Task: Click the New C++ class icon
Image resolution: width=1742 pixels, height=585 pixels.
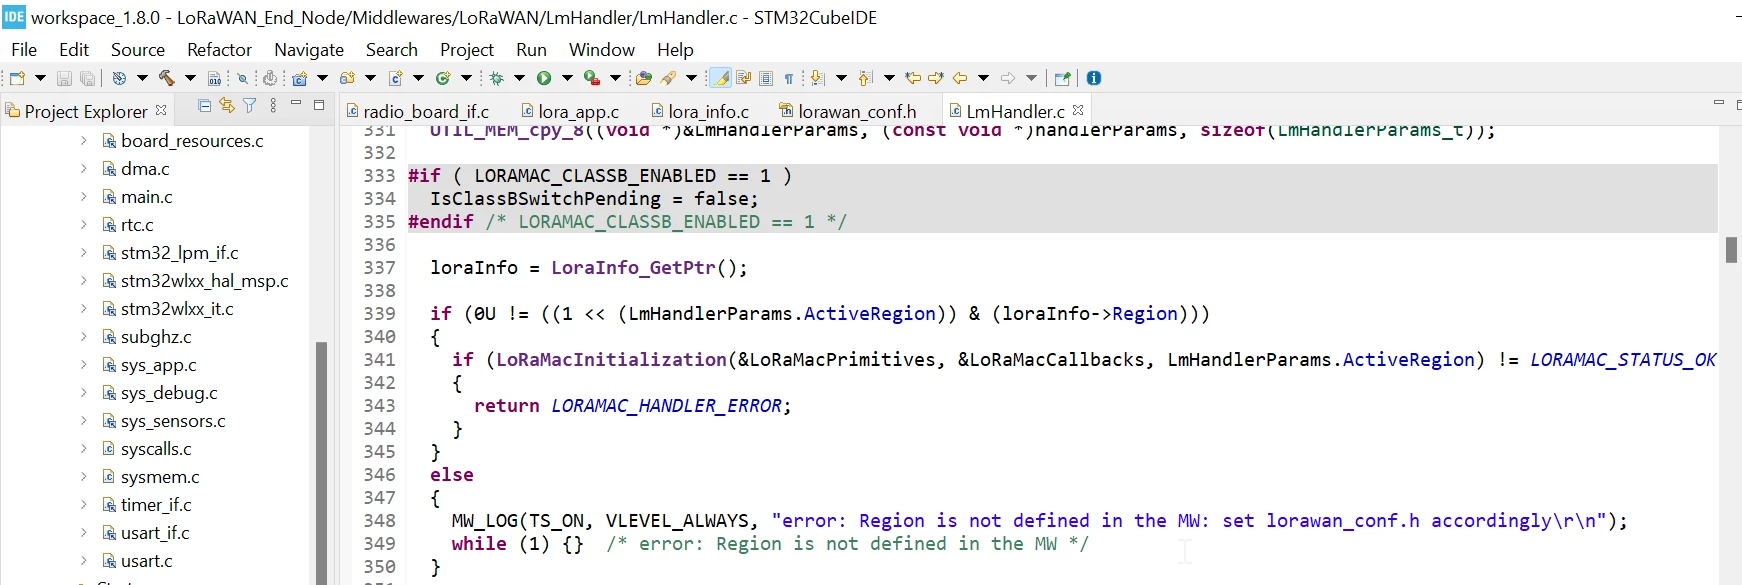Action: (x=443, y=78)
